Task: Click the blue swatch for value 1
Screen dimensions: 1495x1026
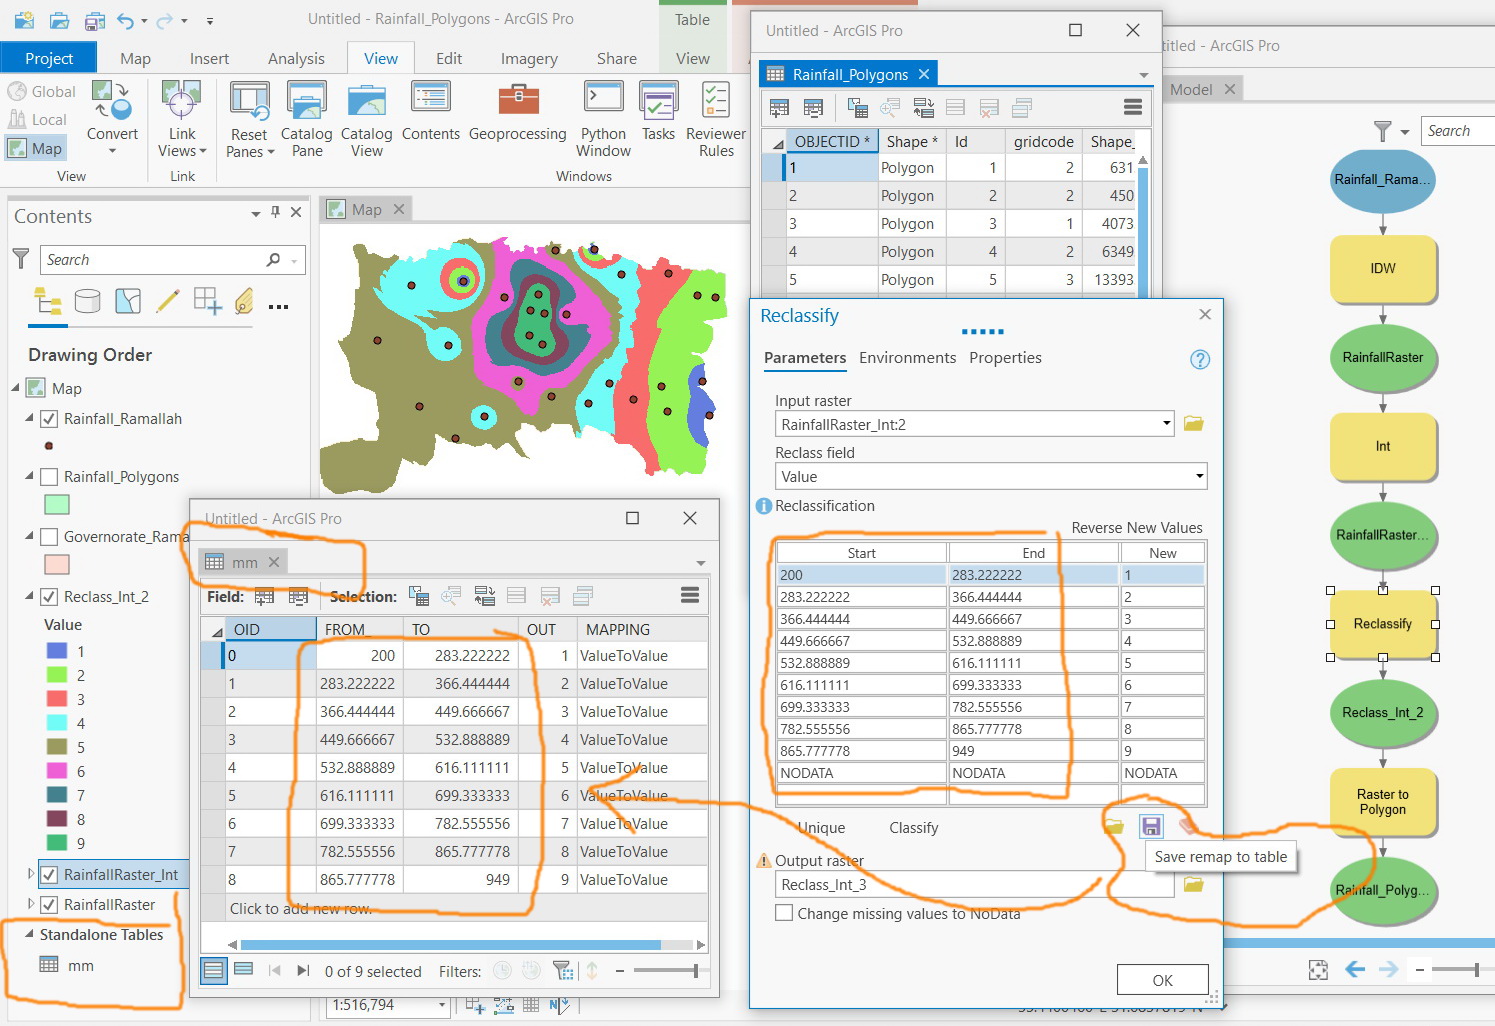Action: coord(57,651)
